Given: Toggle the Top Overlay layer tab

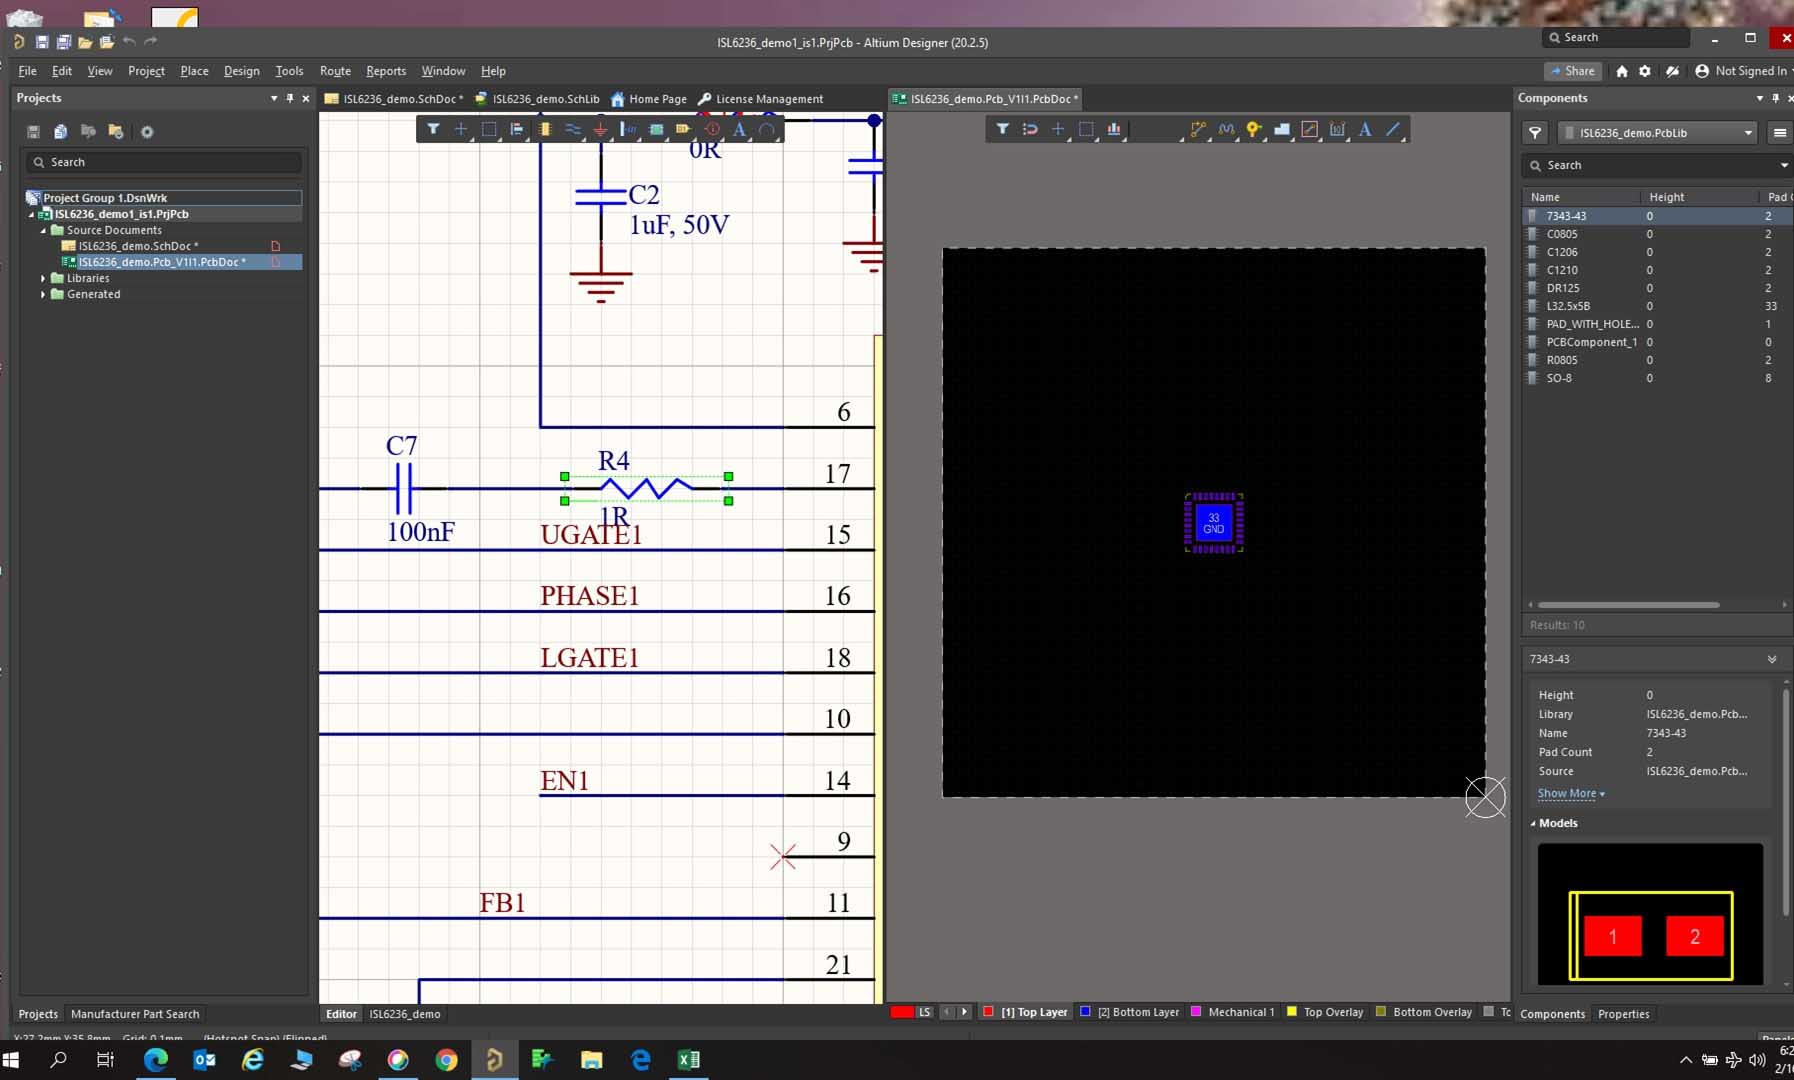Looking at the screenshot, I should (x=1332, y=1012).
